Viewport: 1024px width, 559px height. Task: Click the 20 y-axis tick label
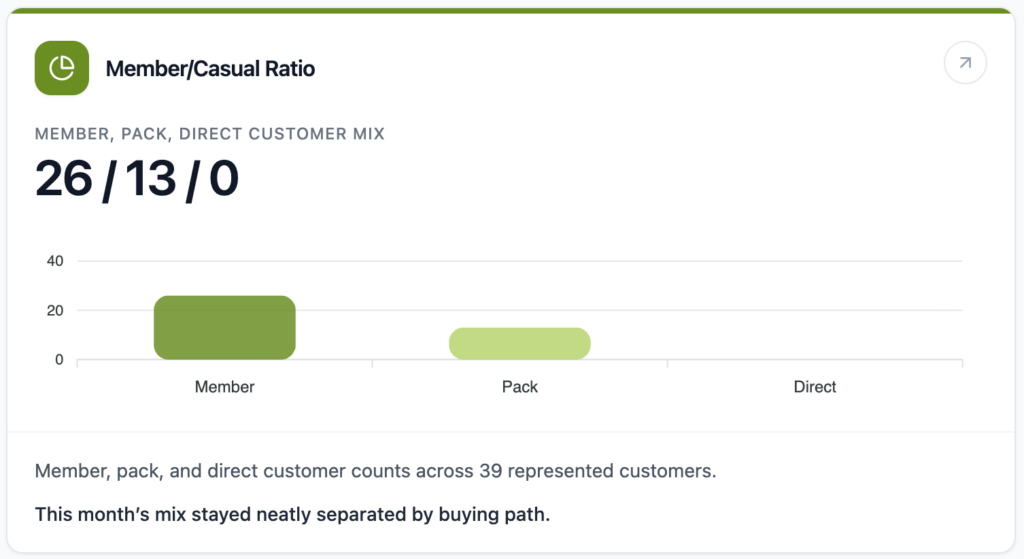pyautogui.click(x=55, y=310)
